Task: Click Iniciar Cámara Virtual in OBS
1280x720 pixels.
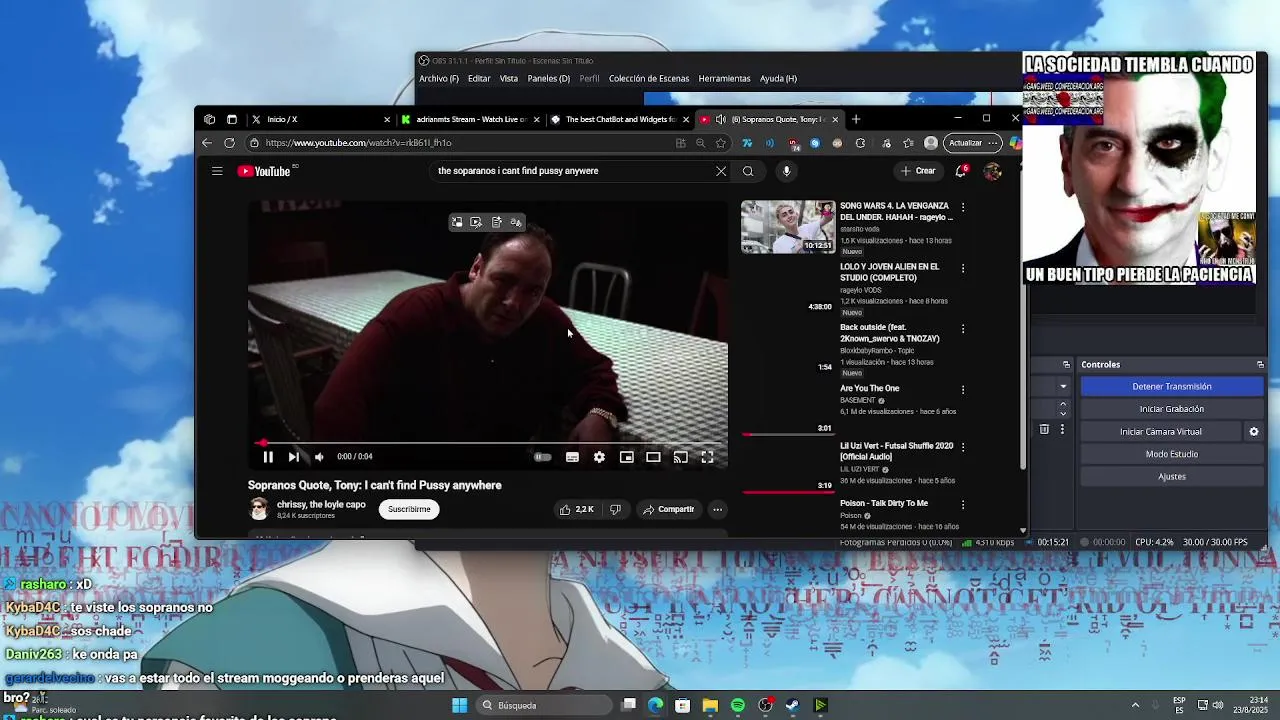Action: [1160, 432]
